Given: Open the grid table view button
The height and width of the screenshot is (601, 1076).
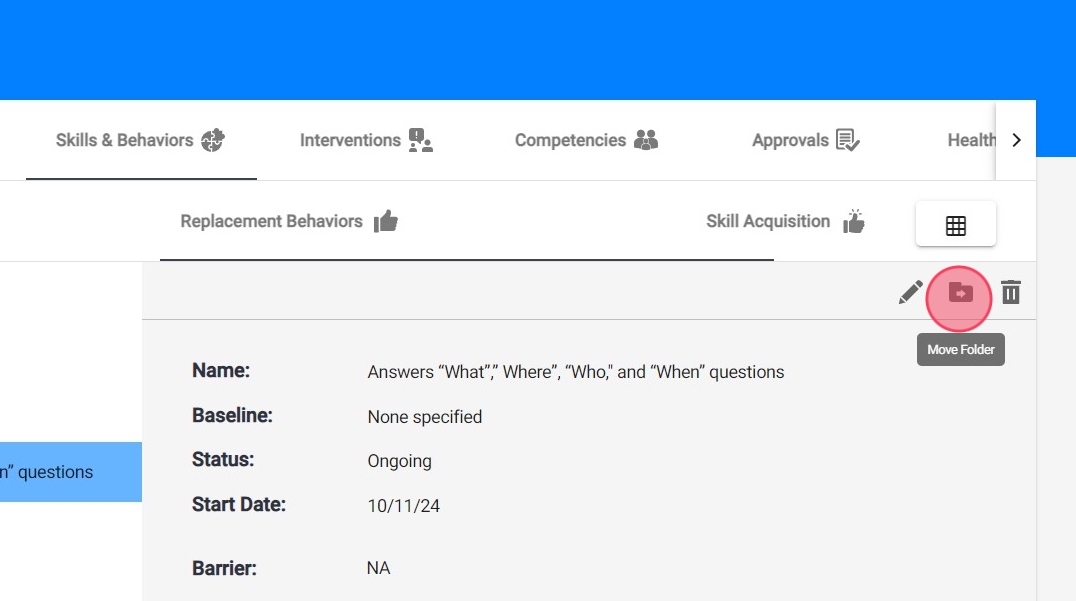Looking at the screenshot, I should pyautogui.click(x=955, y=225).
